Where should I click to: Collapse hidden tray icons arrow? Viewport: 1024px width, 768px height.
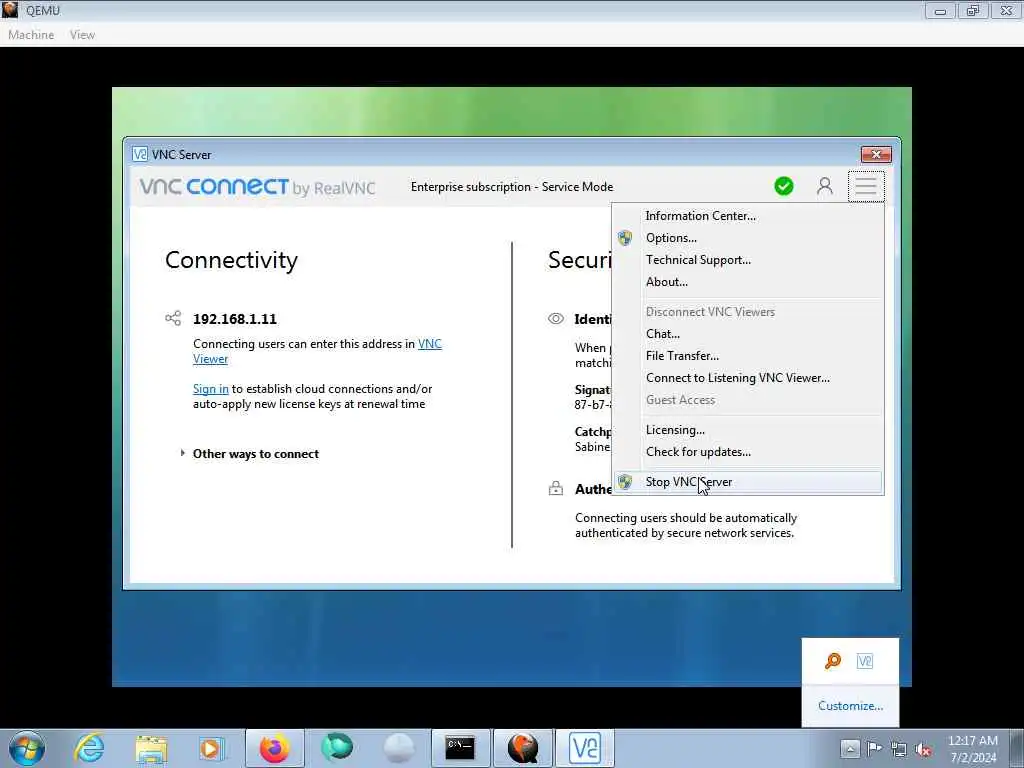[850, 748]
